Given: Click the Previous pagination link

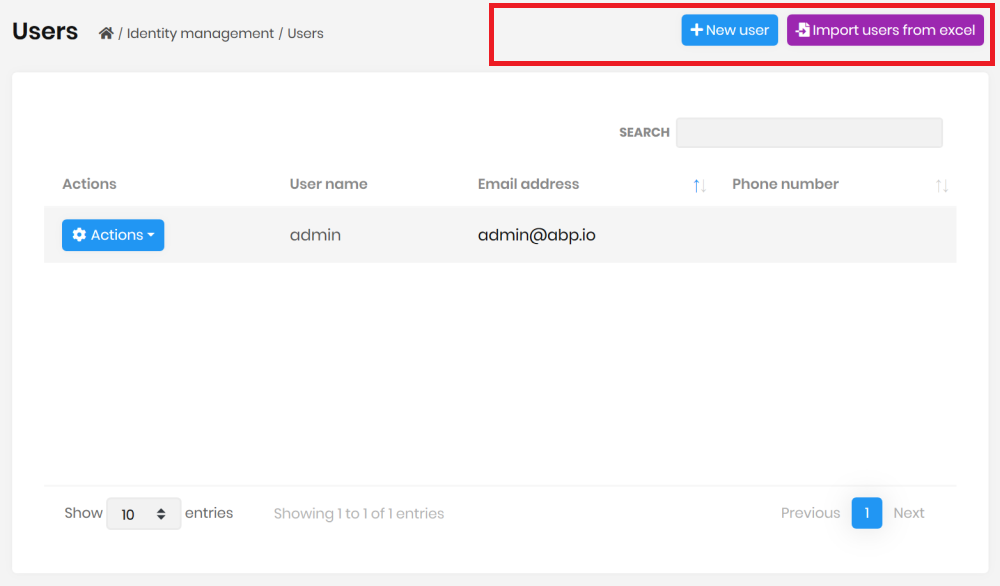Looking at the screenshot, I should click(x=810, y=513).
